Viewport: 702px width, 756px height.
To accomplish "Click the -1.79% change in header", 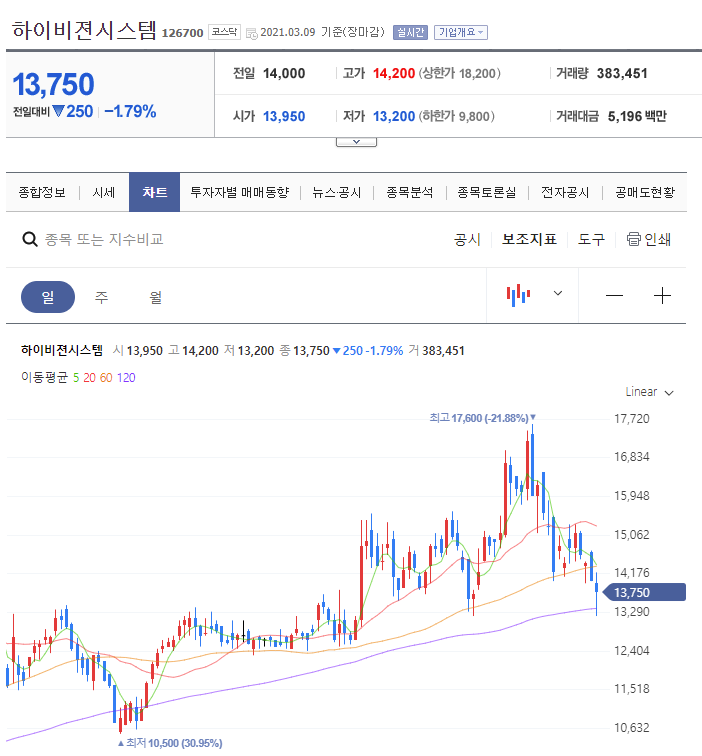I will point(130,111).
